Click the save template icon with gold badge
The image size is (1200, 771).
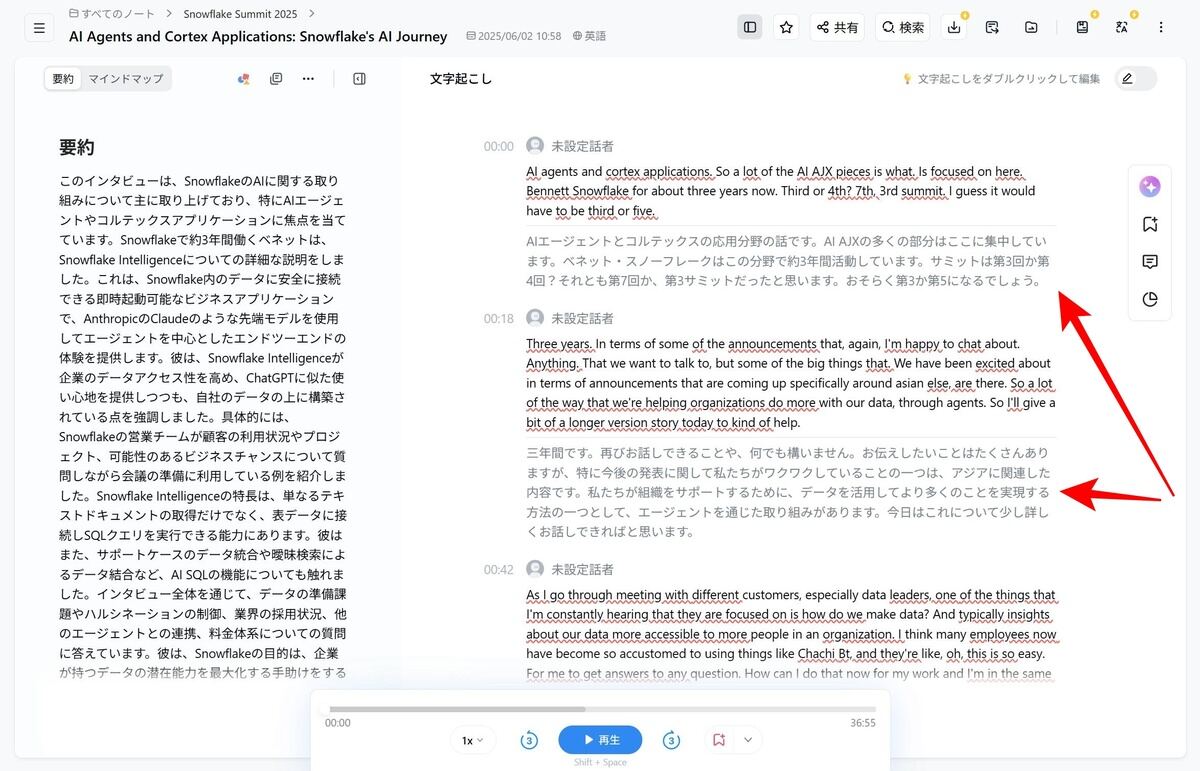pos(1083,27)
